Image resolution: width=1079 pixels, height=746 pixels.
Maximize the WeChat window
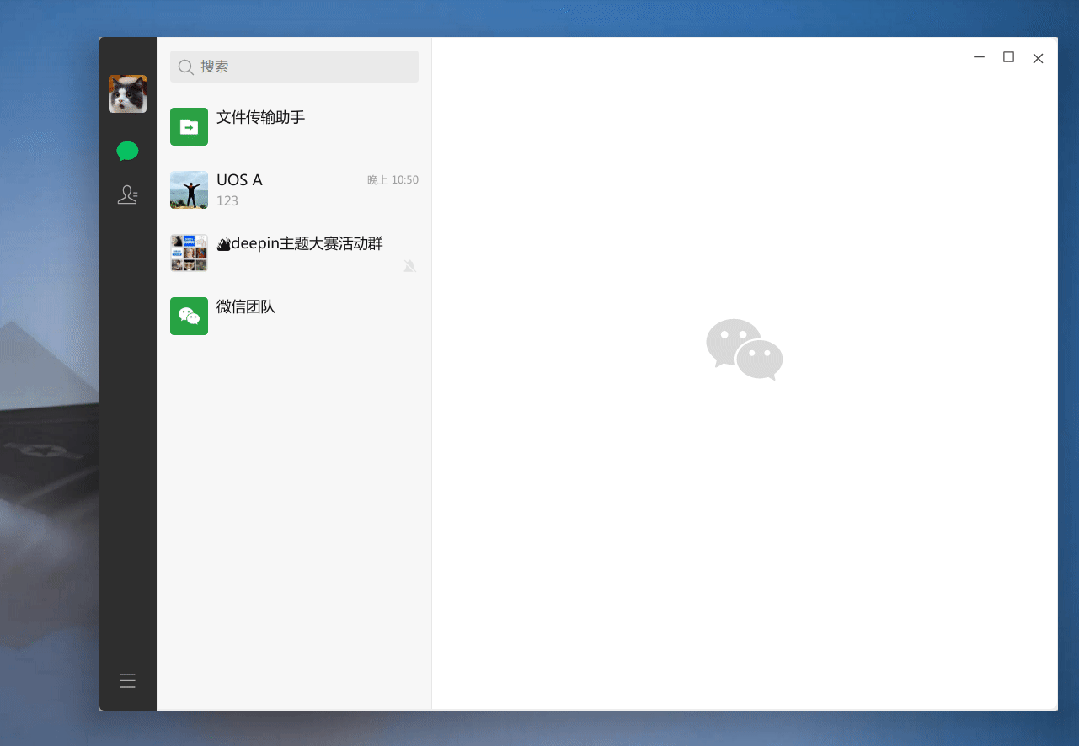point(1008,58)
